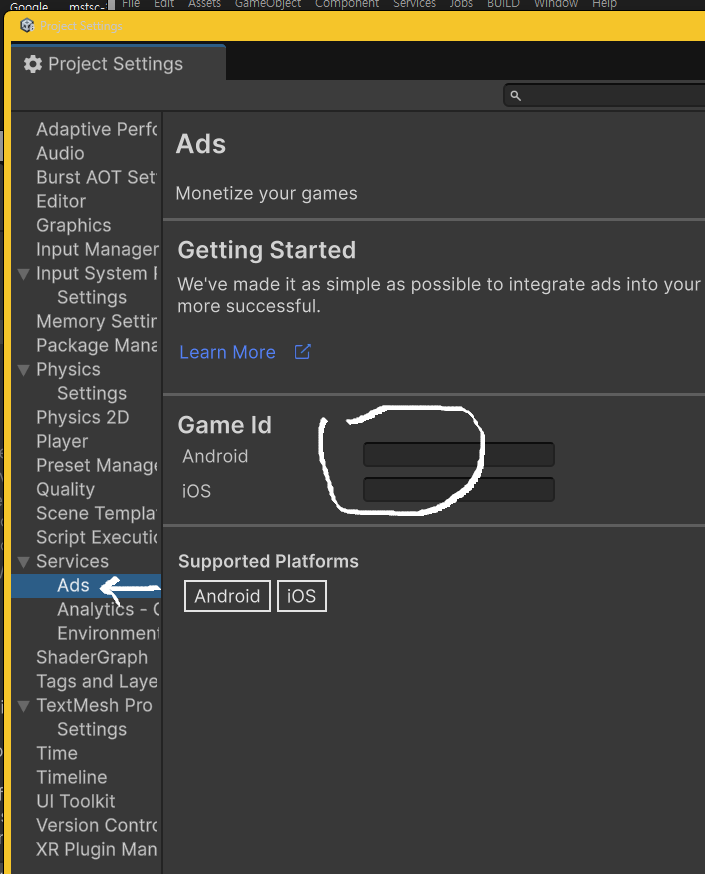Open the Assets menu
Image resolution: width=705 pixels, height=874 pixels.
pos(205,4)
